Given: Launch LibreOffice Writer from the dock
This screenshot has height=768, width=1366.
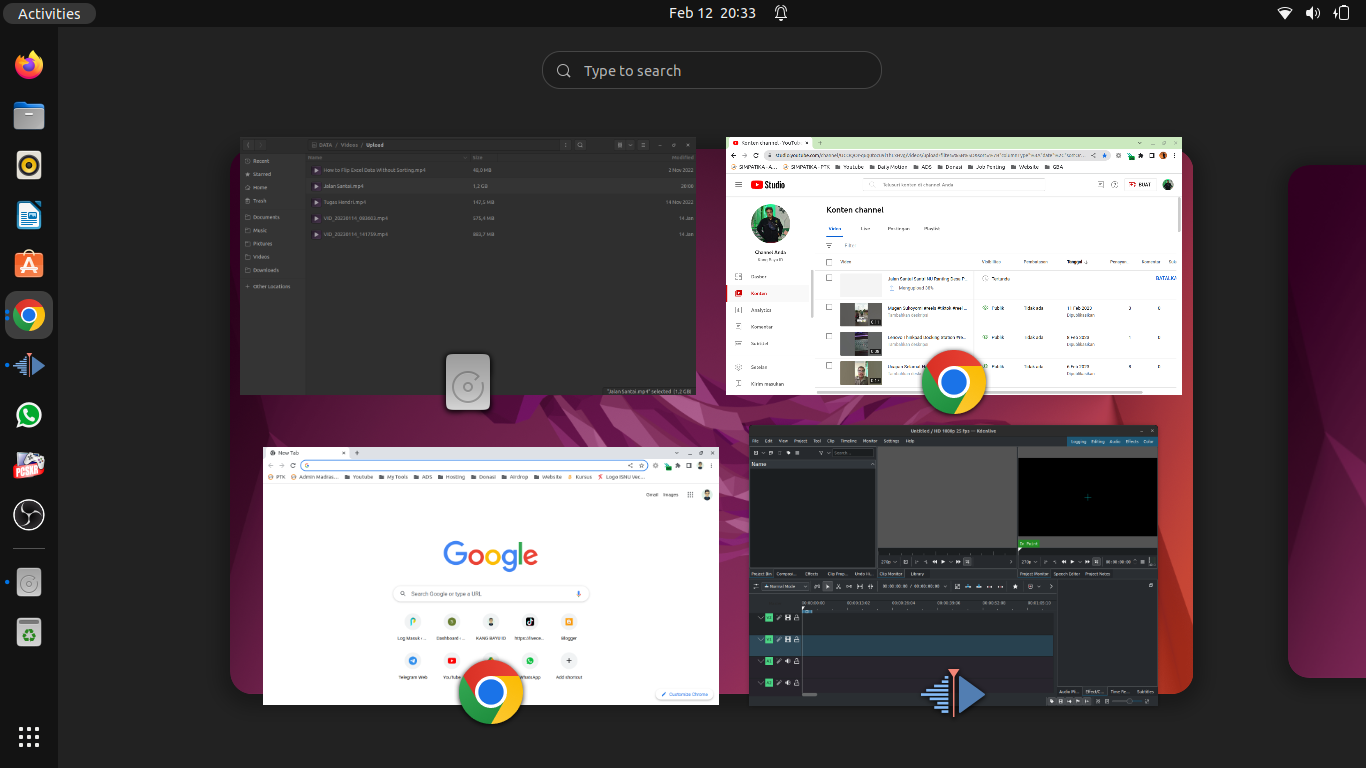Looking at the screenshot, I should coord(29,215).
